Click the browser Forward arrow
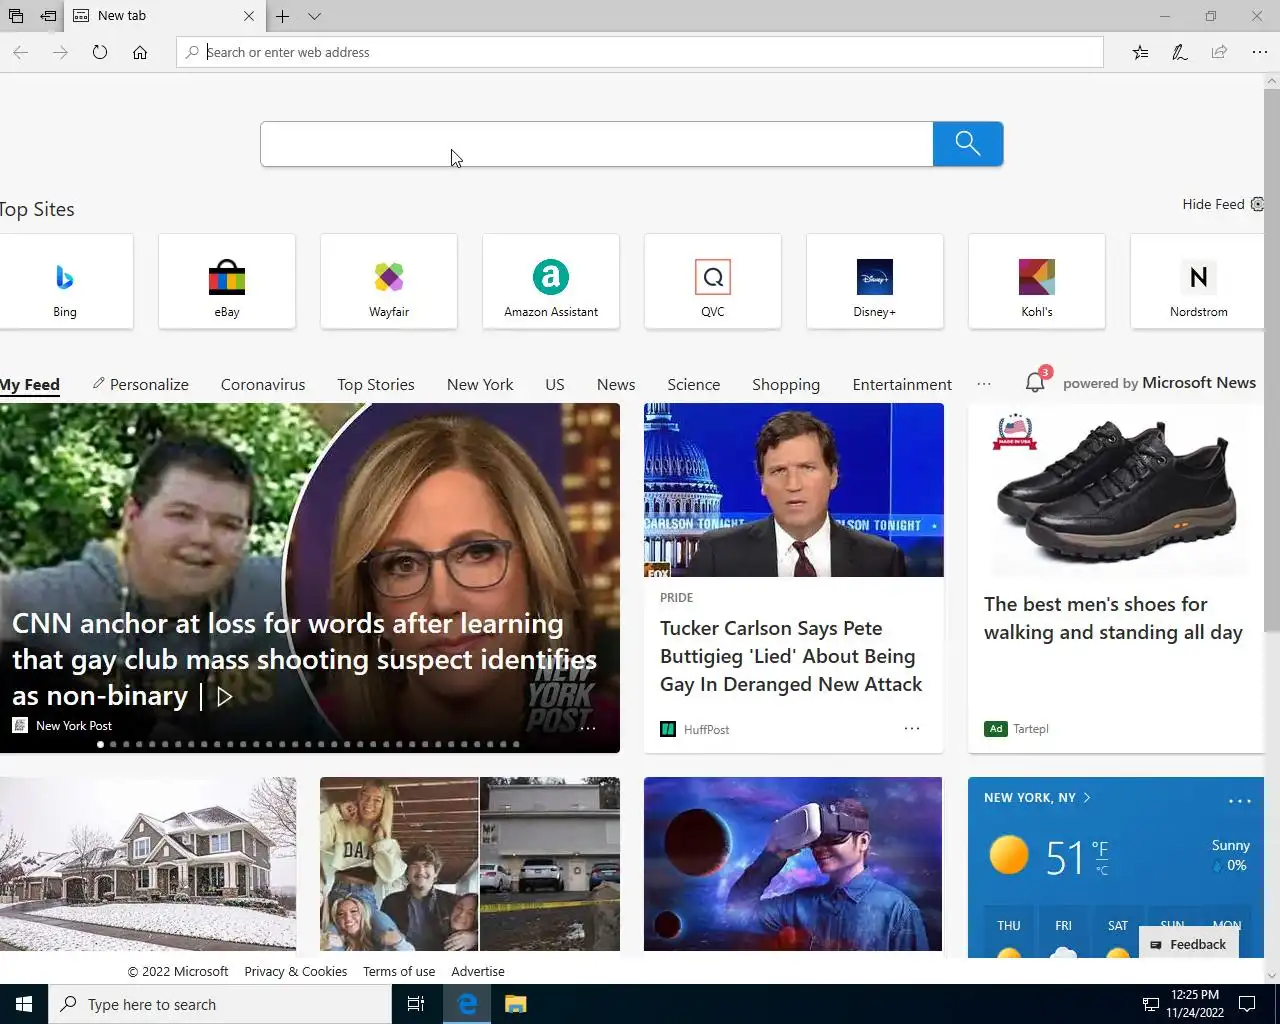The image size is (1280, 1024). (60, 52)
